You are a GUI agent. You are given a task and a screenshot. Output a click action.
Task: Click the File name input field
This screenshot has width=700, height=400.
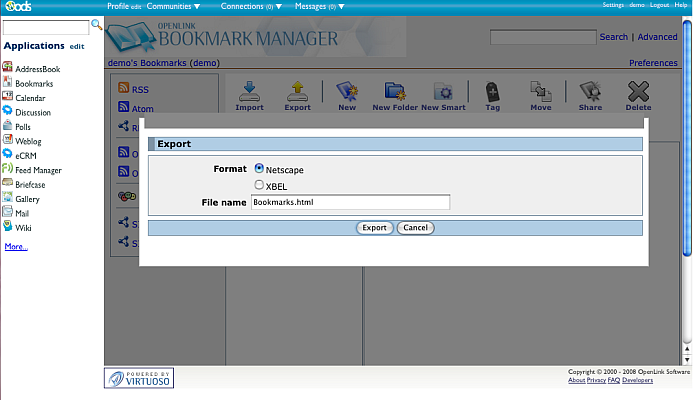click(350, 202)
